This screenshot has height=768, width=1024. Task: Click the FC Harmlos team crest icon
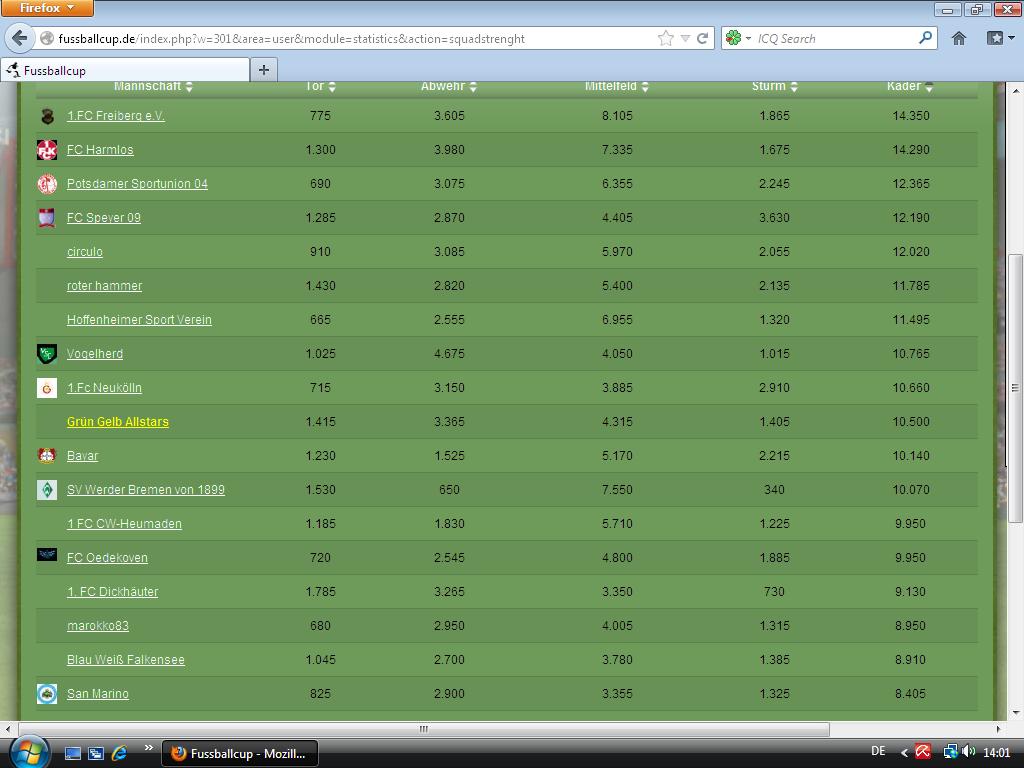[x=47, y=150]
